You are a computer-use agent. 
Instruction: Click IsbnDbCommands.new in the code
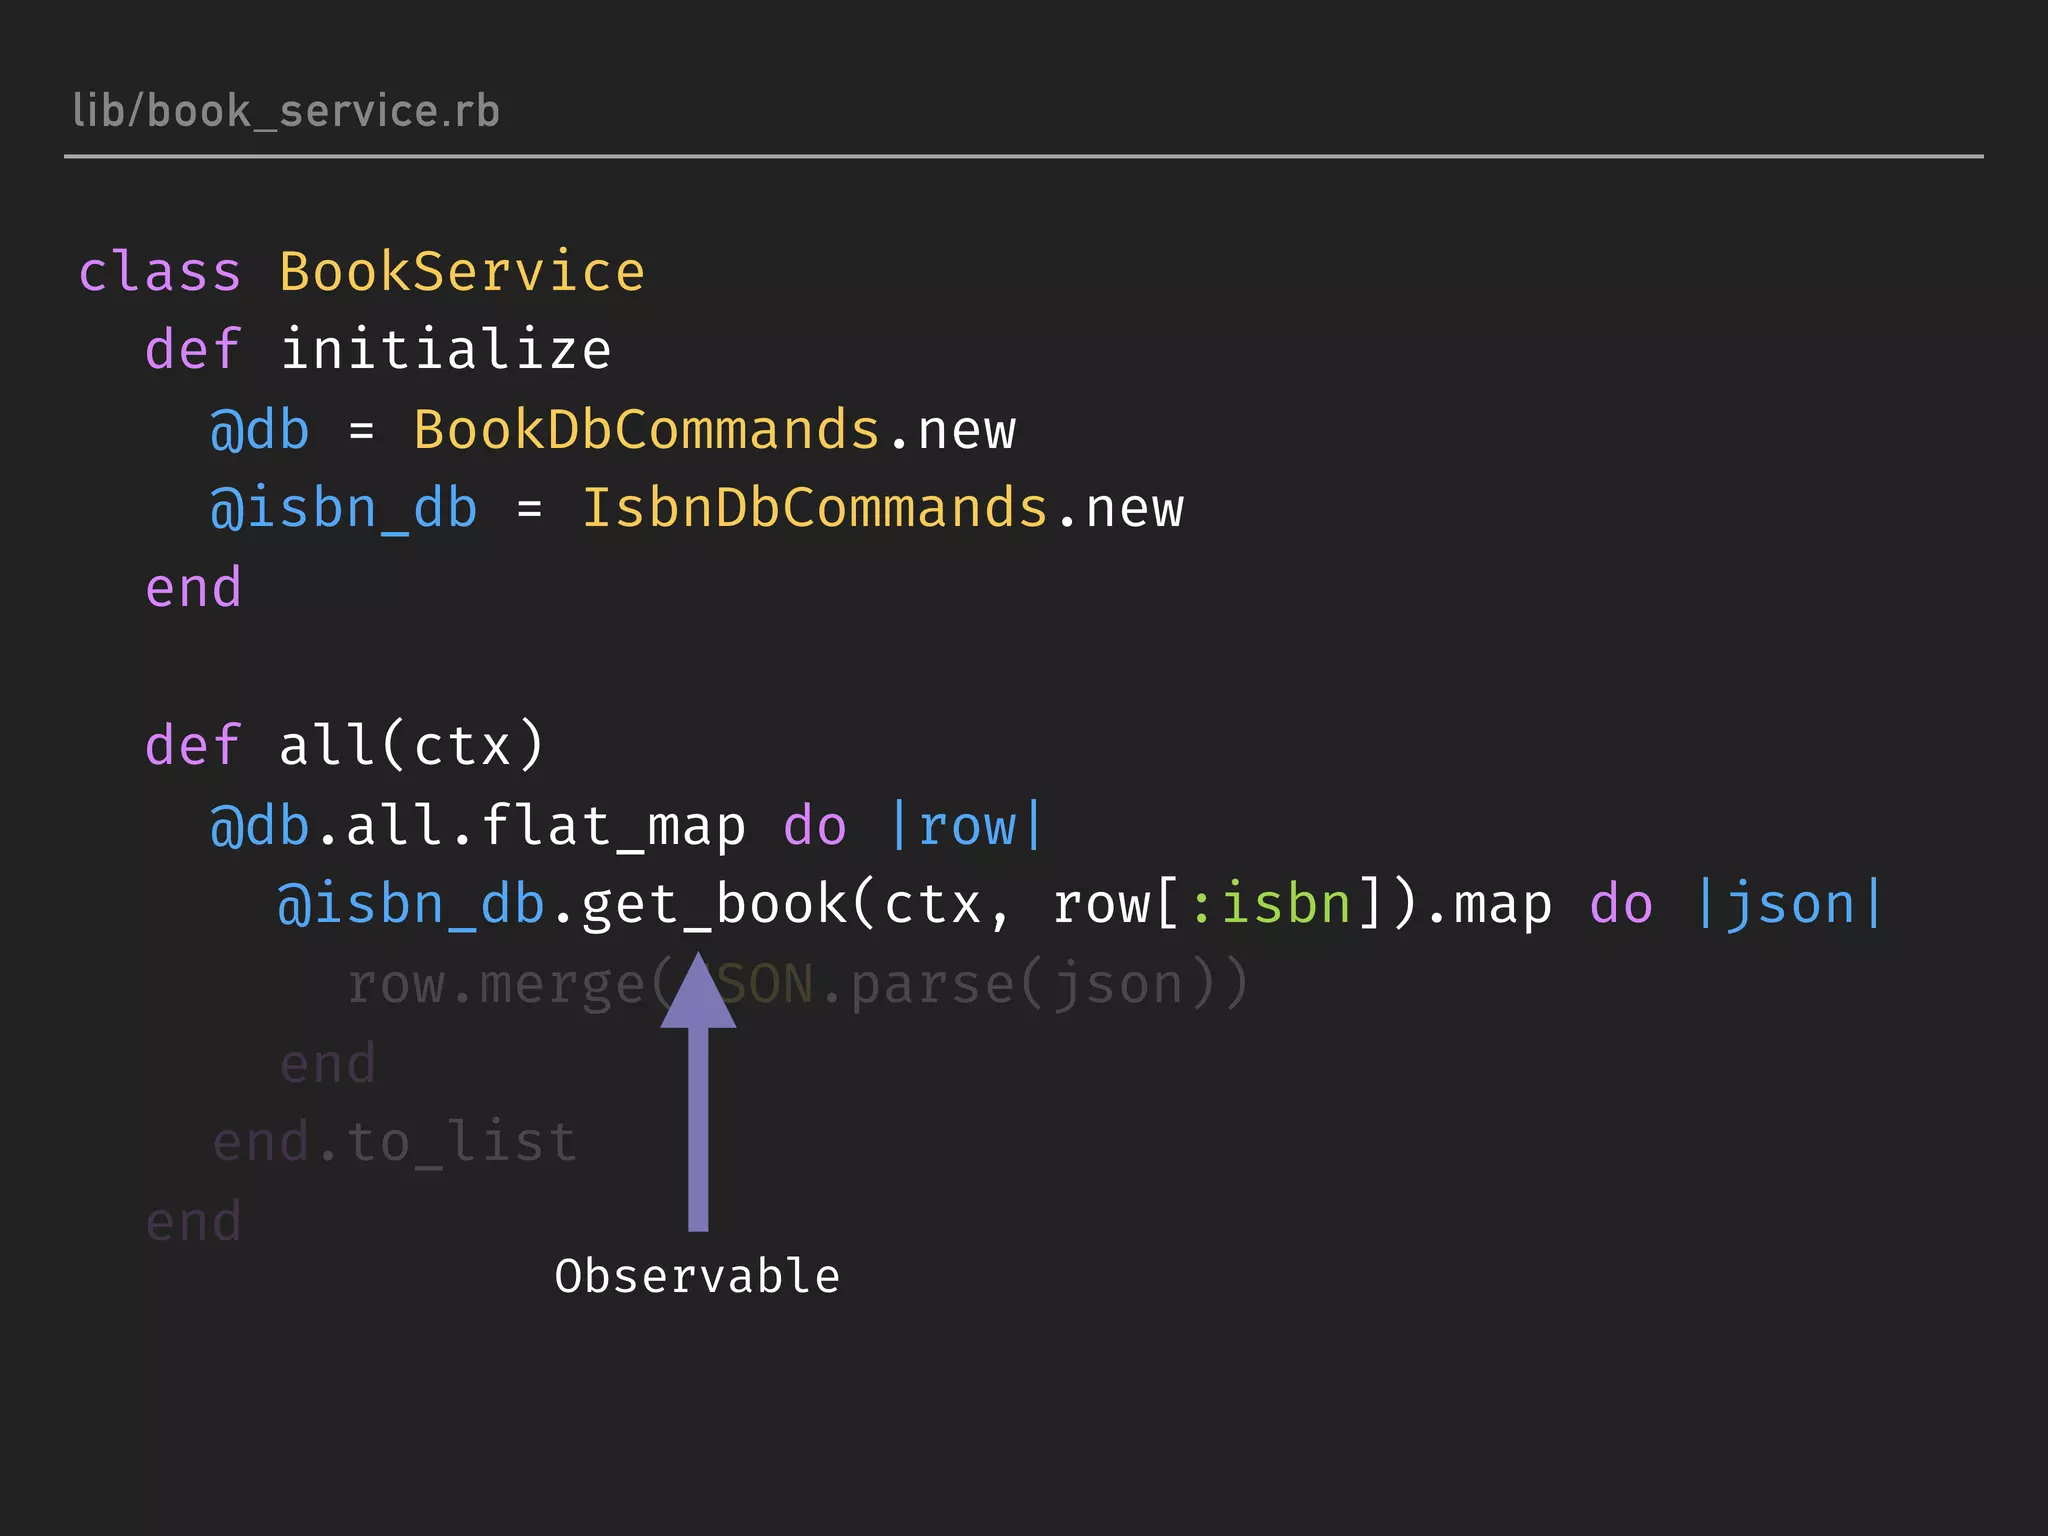(x=883, y=508)
